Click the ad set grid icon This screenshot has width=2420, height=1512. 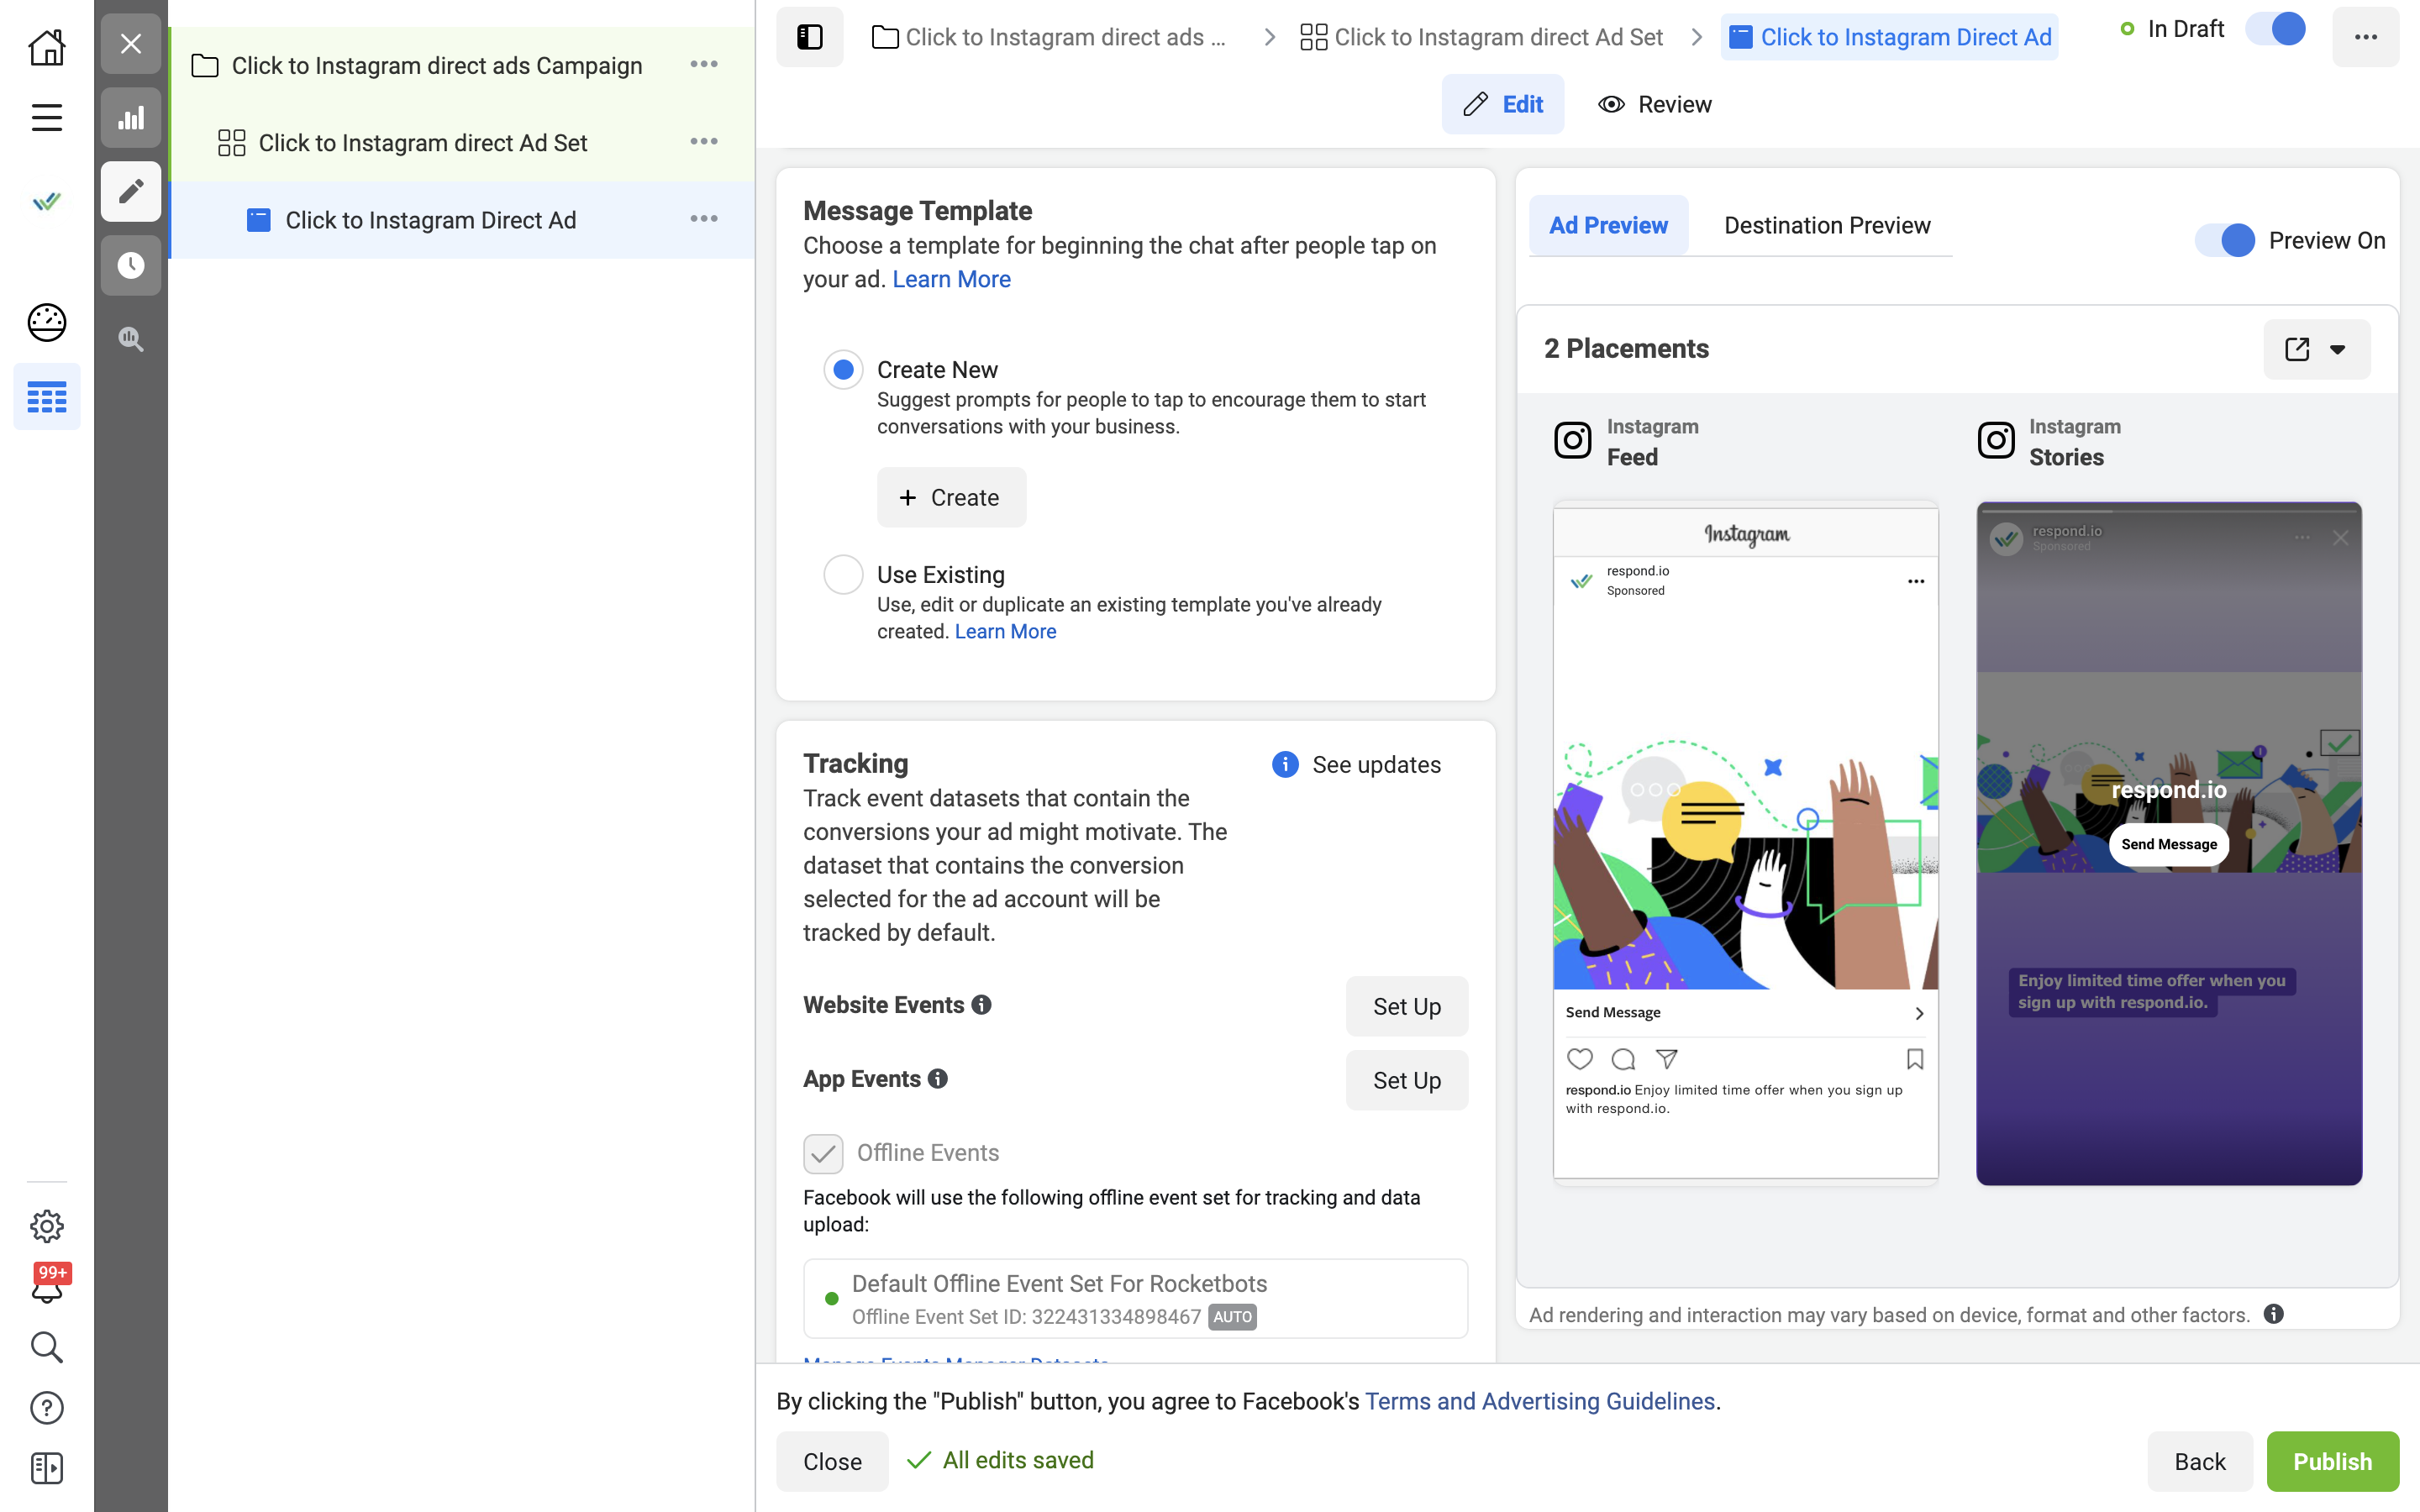point(229,143)
